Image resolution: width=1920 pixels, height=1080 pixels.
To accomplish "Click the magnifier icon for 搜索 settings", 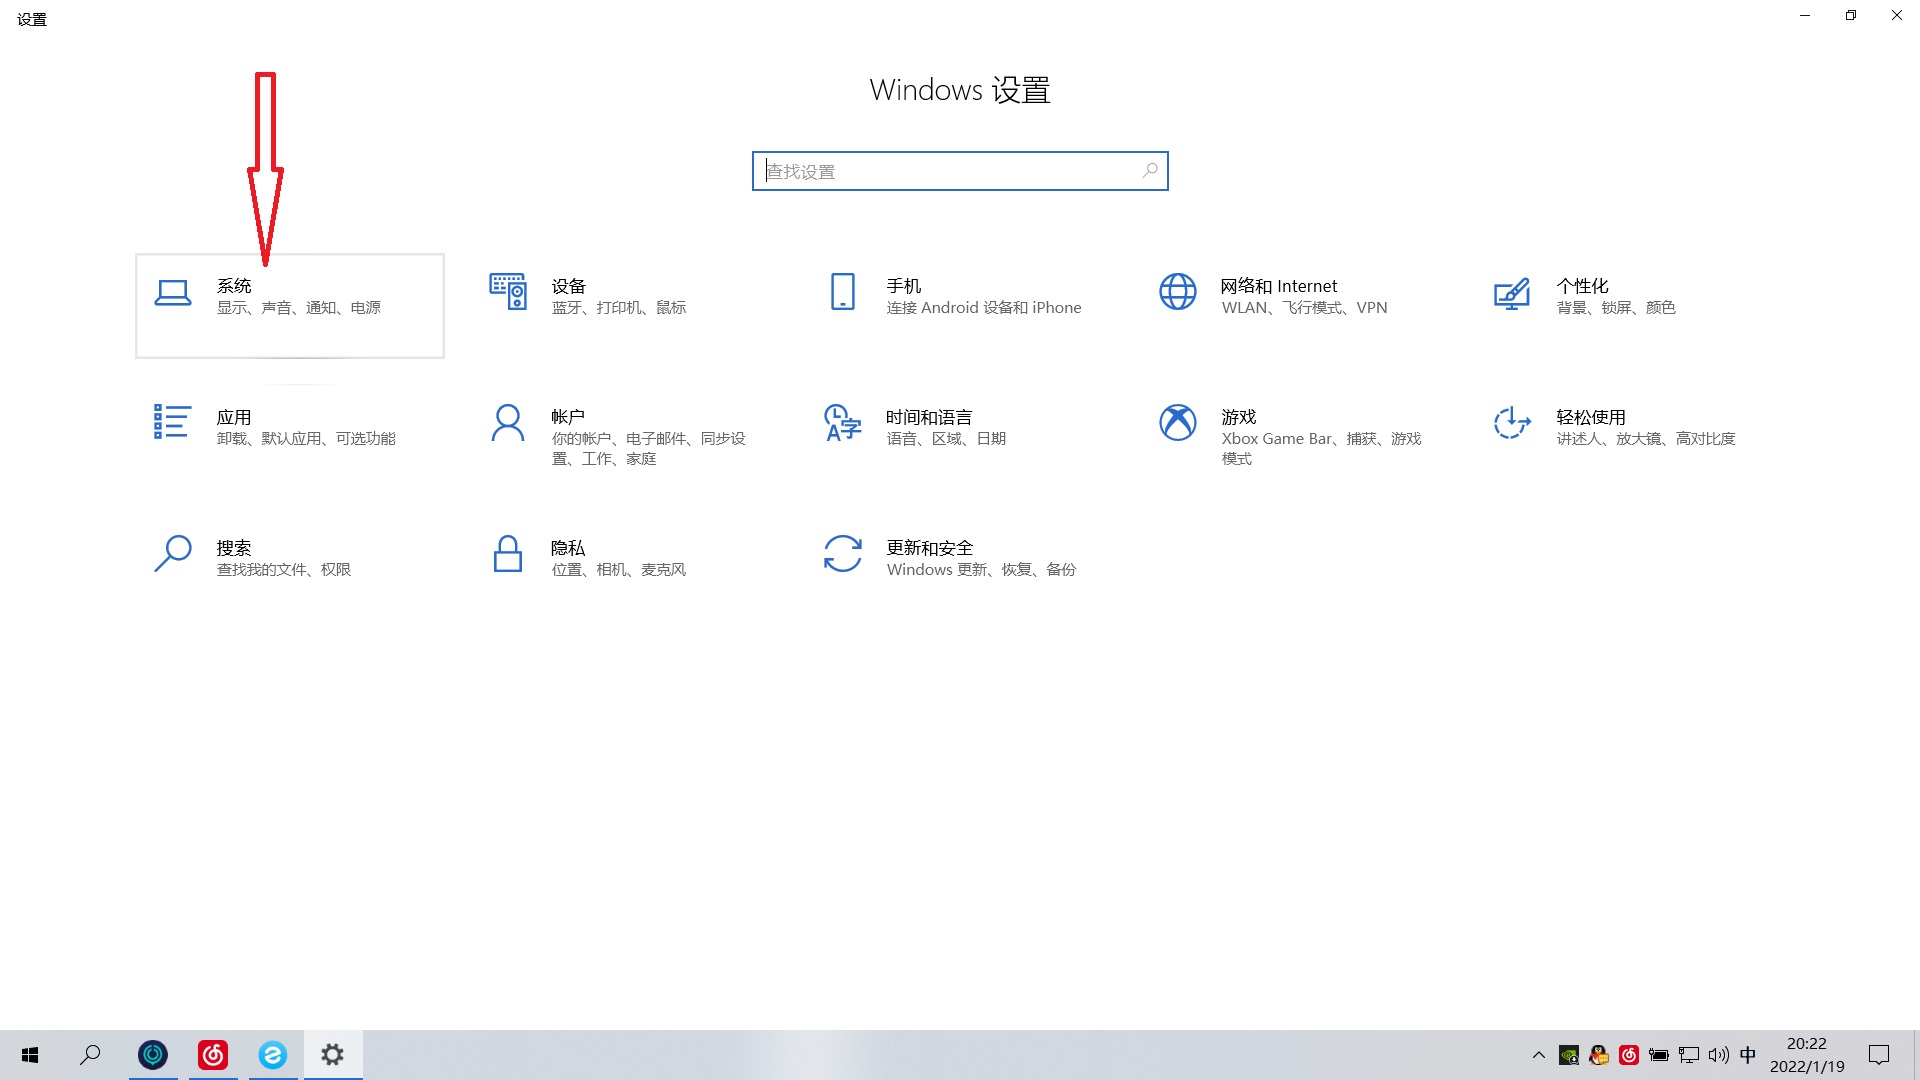I will (173, 553).
